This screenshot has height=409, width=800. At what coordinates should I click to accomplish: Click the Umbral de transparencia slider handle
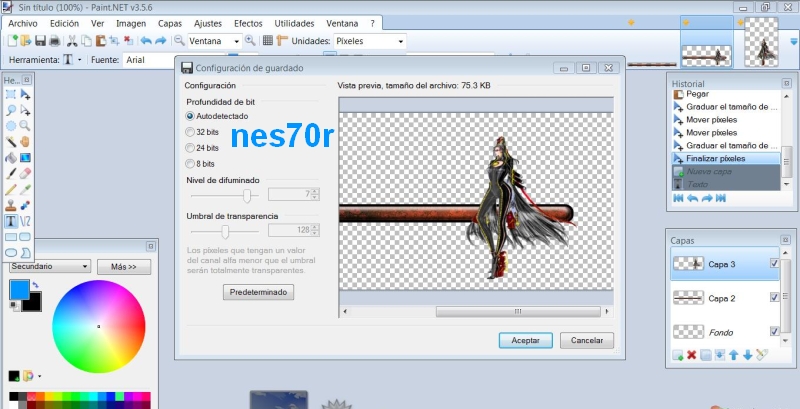pos(225,232)
